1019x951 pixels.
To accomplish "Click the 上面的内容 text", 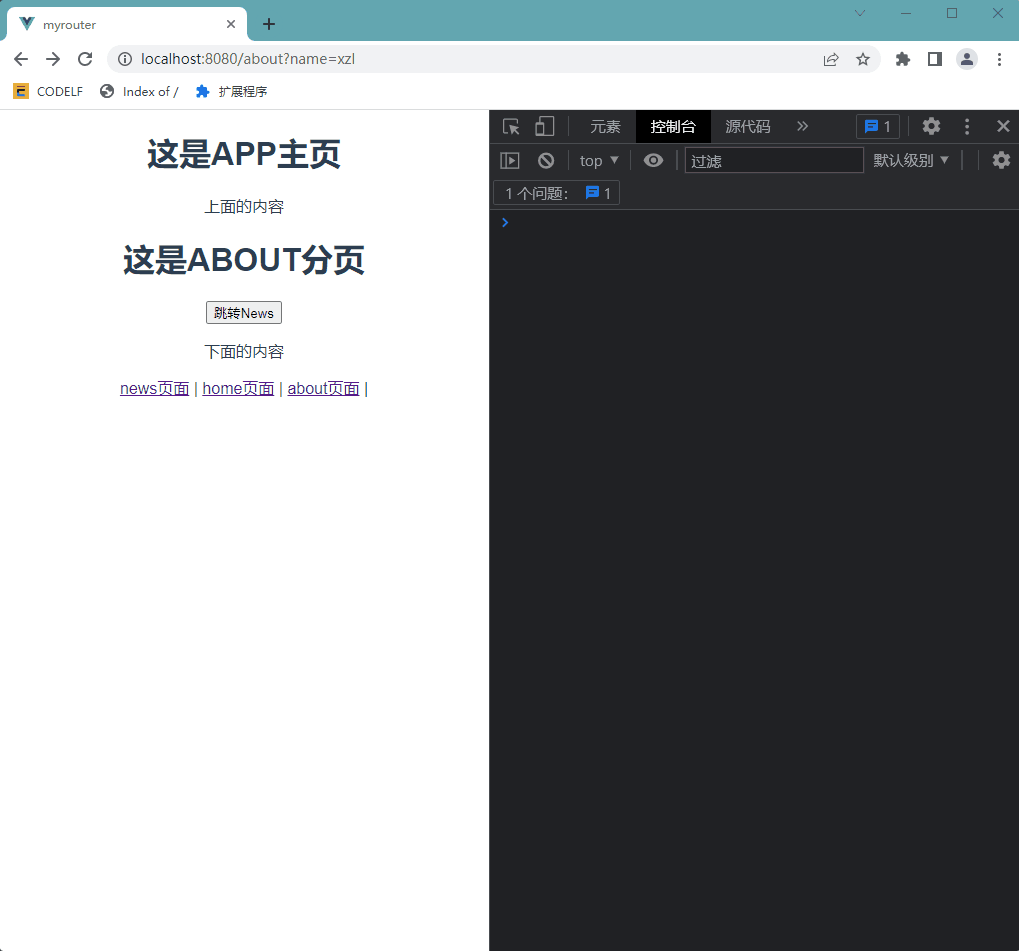I will [244, 207].
